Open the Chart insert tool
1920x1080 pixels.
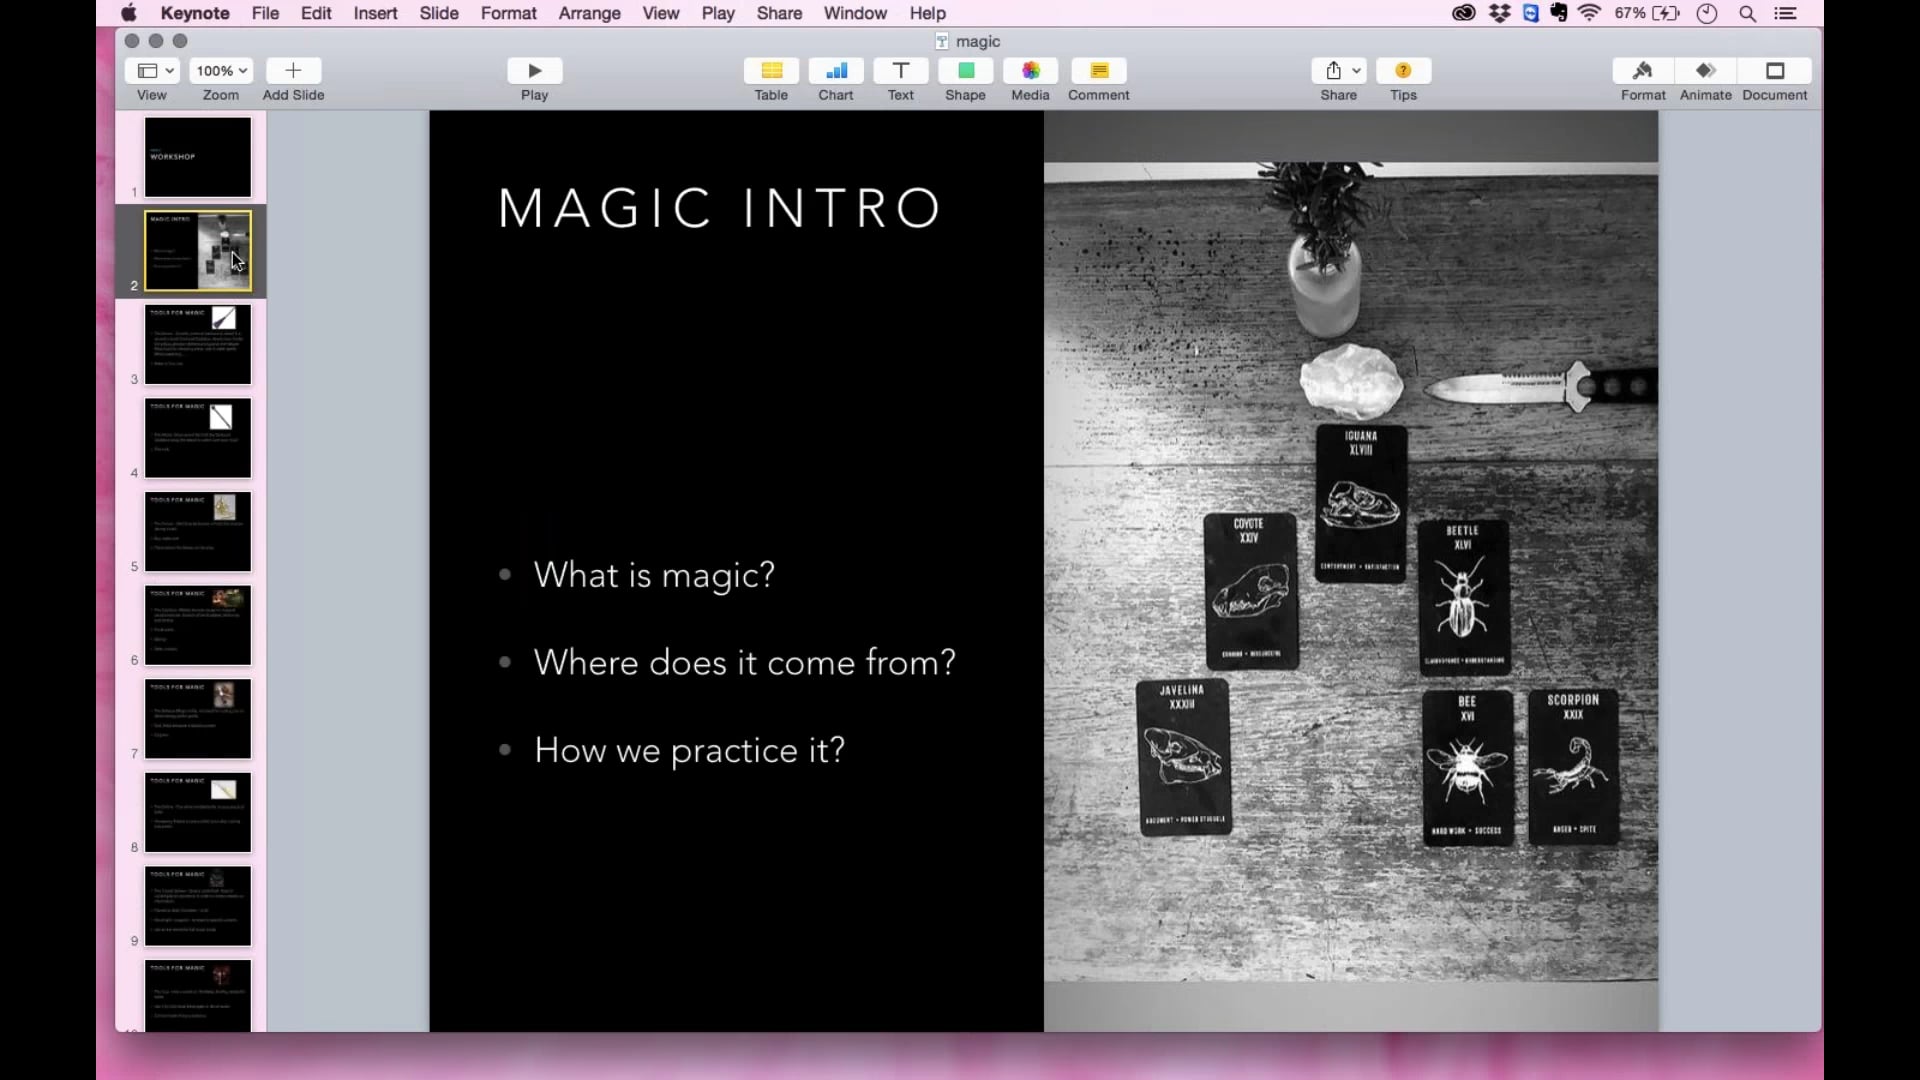pos(836,71)
